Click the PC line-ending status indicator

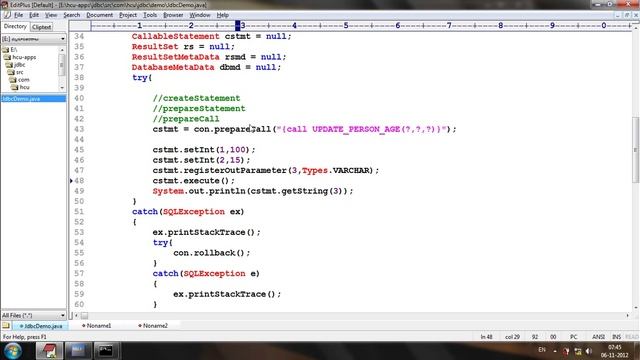[x=573, y=337]
